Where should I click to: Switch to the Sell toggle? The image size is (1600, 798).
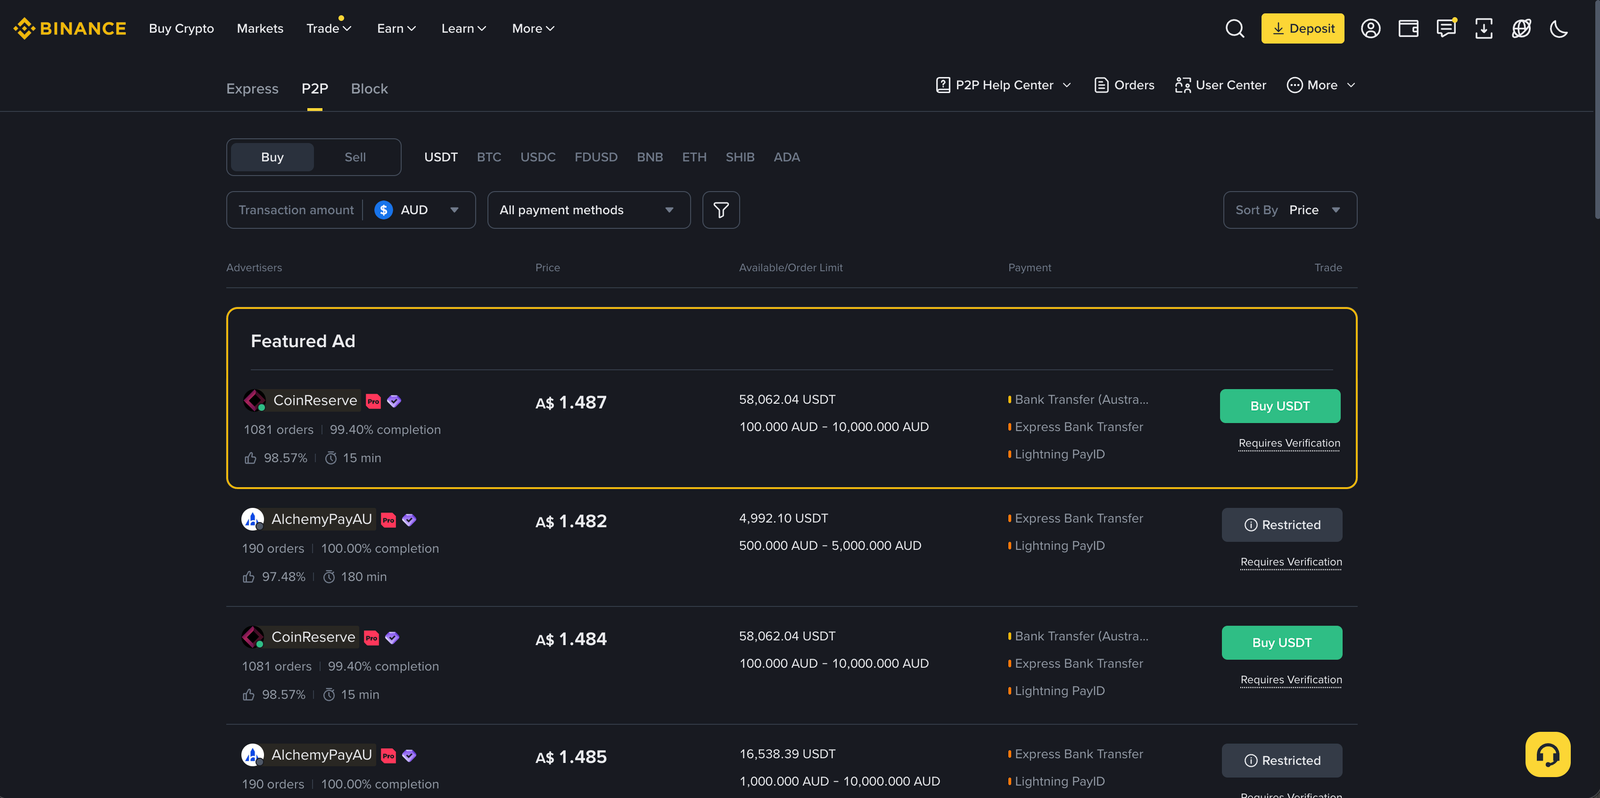click(355, 157)
